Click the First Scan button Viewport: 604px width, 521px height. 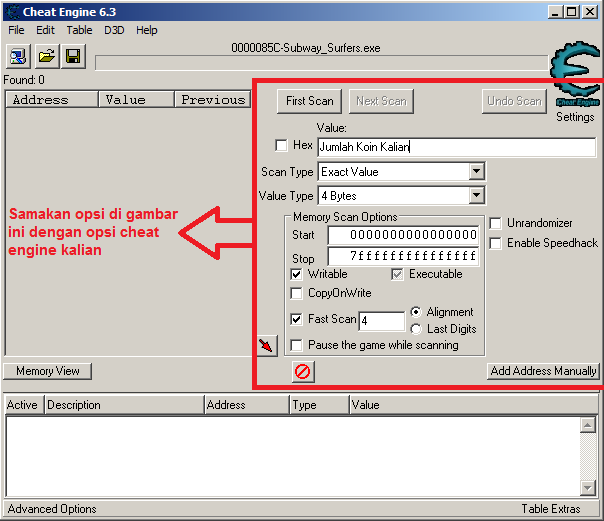point(309,101)
